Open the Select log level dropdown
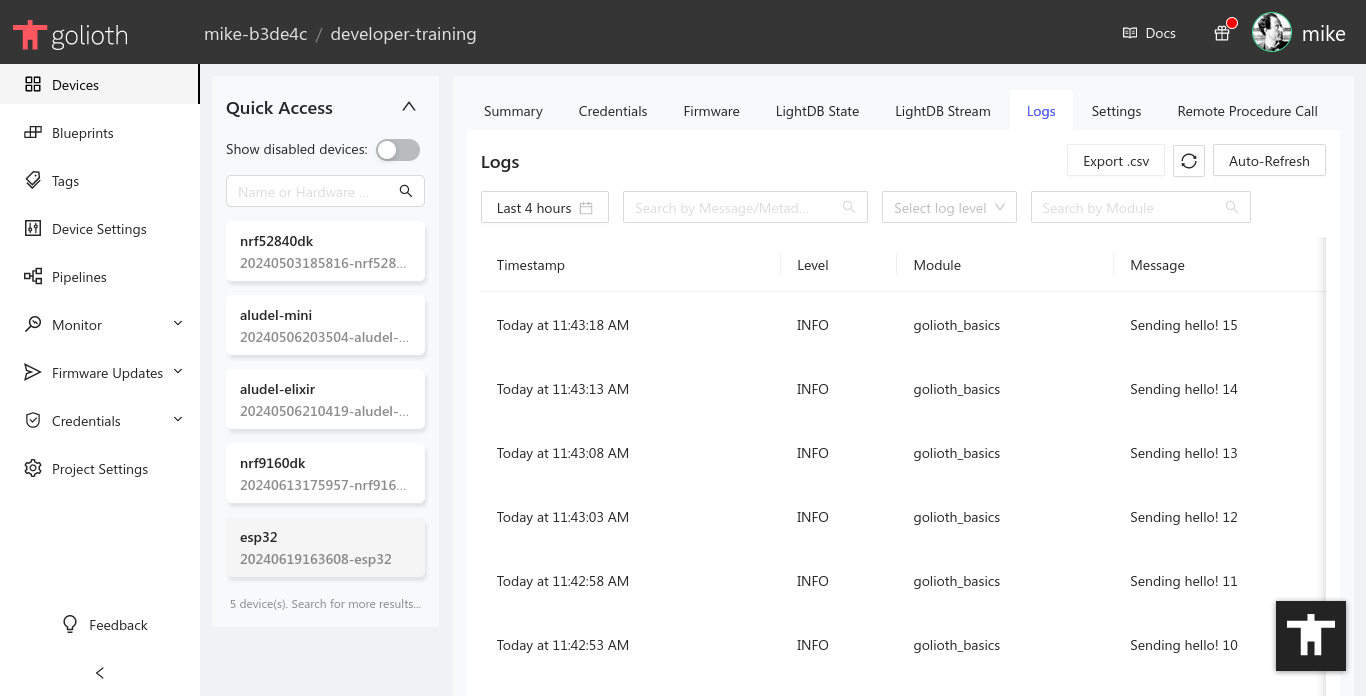The image size is (1366, 696). [948, 207]
